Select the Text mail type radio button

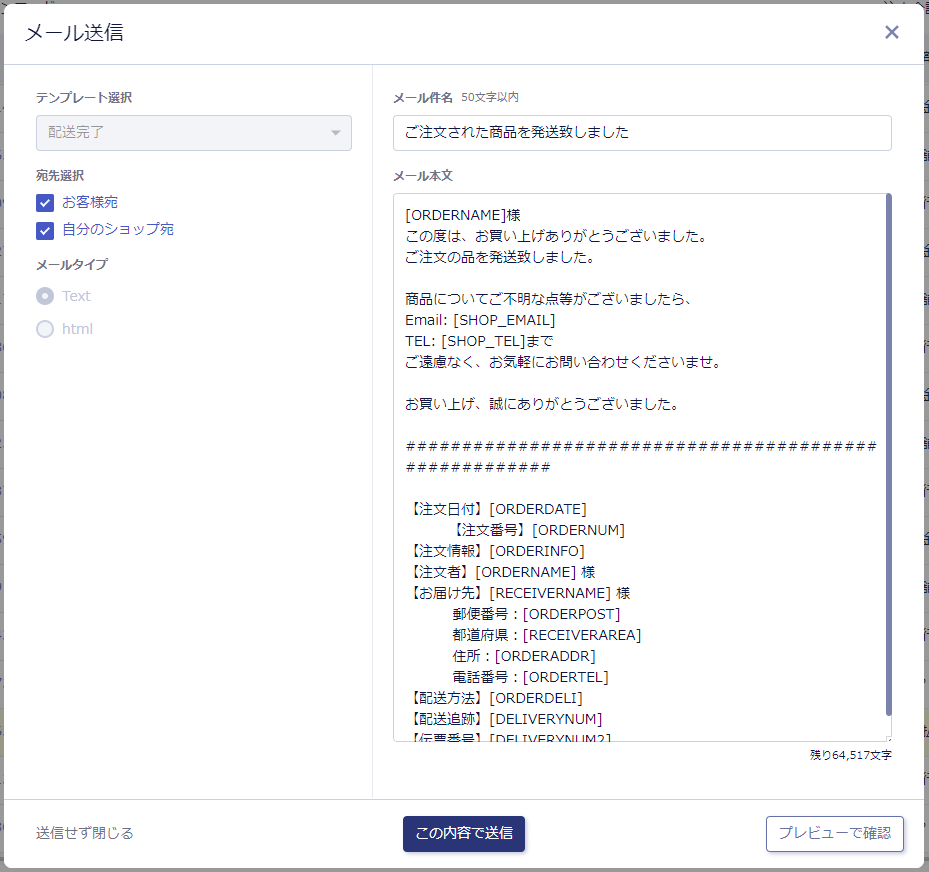click(45, 296)
